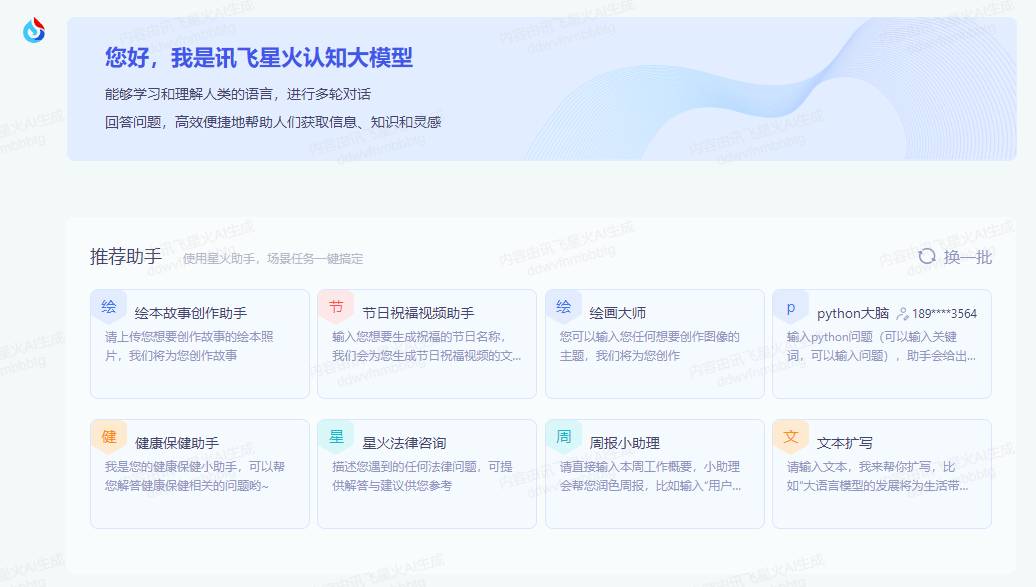Click the 节日祝福视频助手 red badge icon
The image size is (1036, 587).
point(335,307)
